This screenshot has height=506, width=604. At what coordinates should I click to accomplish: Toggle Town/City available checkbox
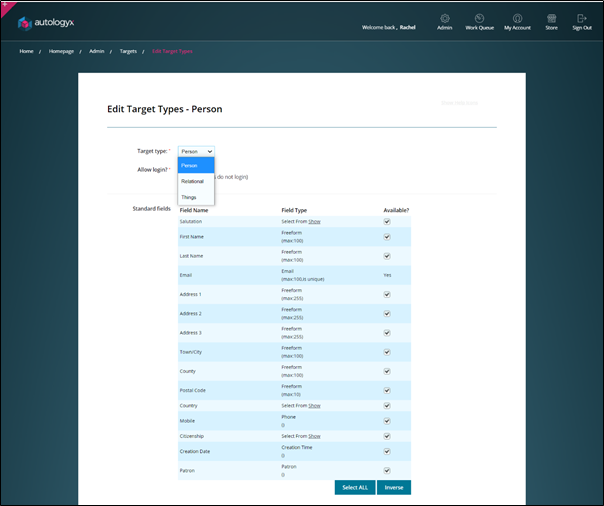(x=387, y=352)
